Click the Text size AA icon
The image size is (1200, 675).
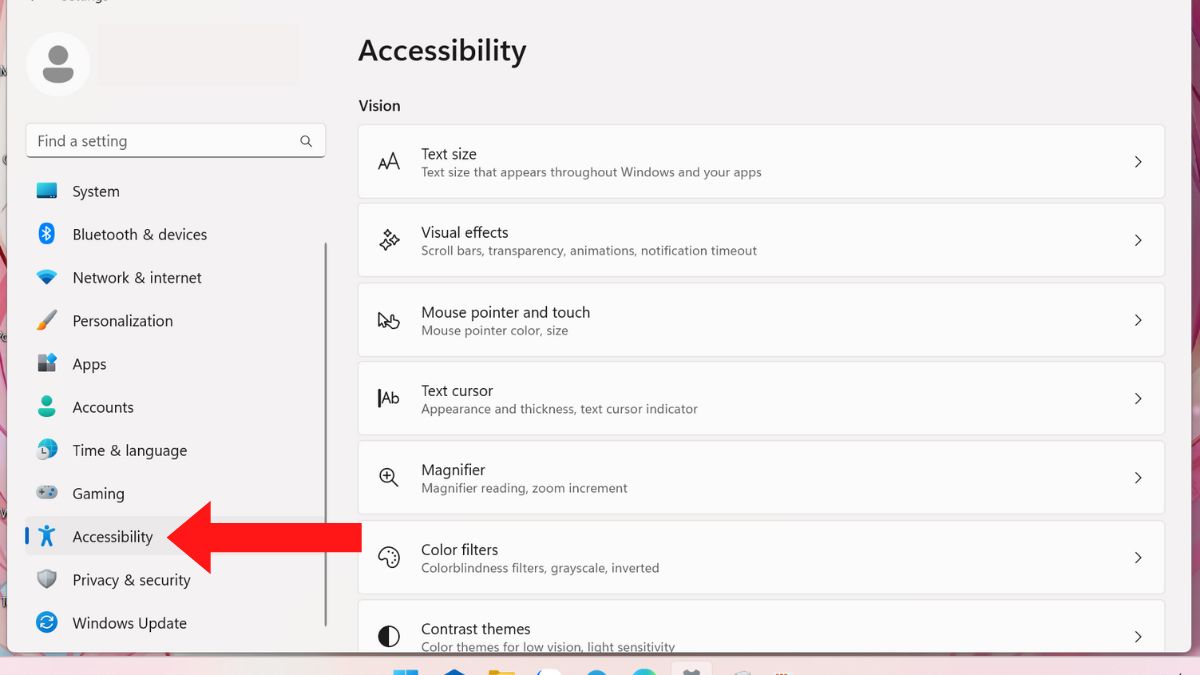point(389,162)
